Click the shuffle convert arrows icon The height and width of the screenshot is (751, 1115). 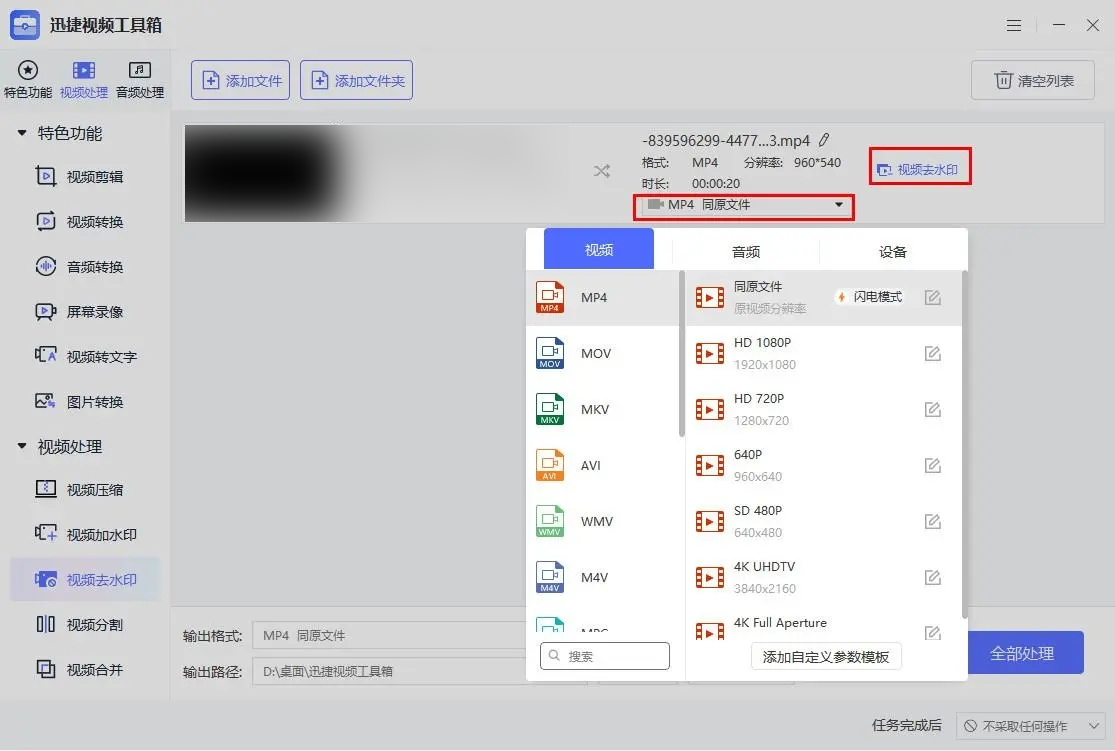point(602,171)
